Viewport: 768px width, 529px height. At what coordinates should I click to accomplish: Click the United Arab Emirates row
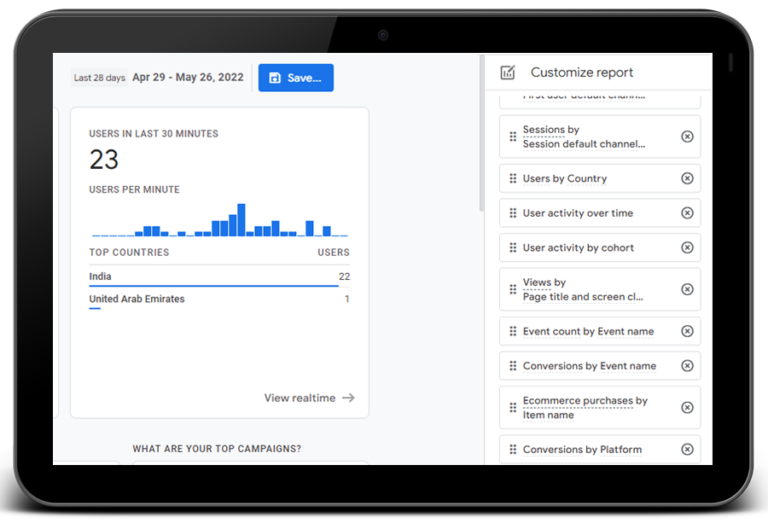click(219, 299)
